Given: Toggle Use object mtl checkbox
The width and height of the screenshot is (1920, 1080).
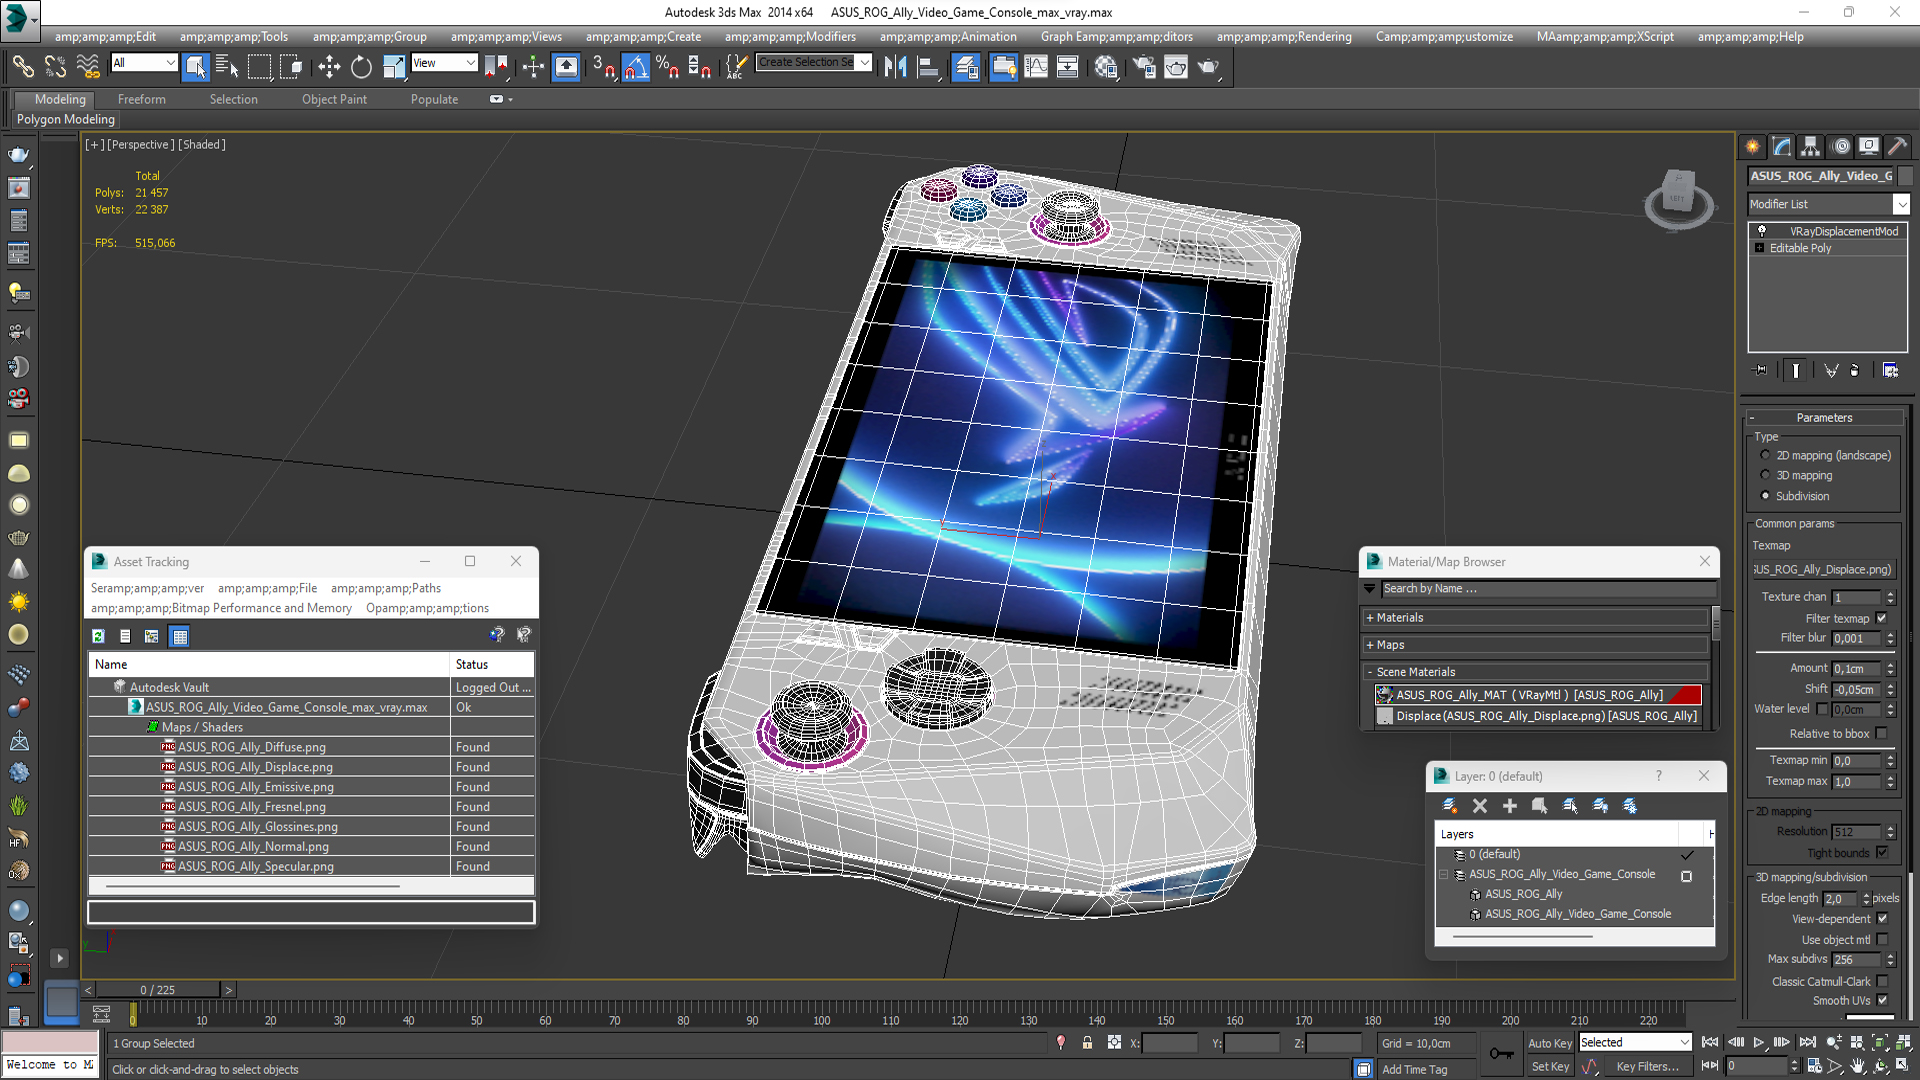Looking at the screenshot, I should click(x=1882, y=940).
